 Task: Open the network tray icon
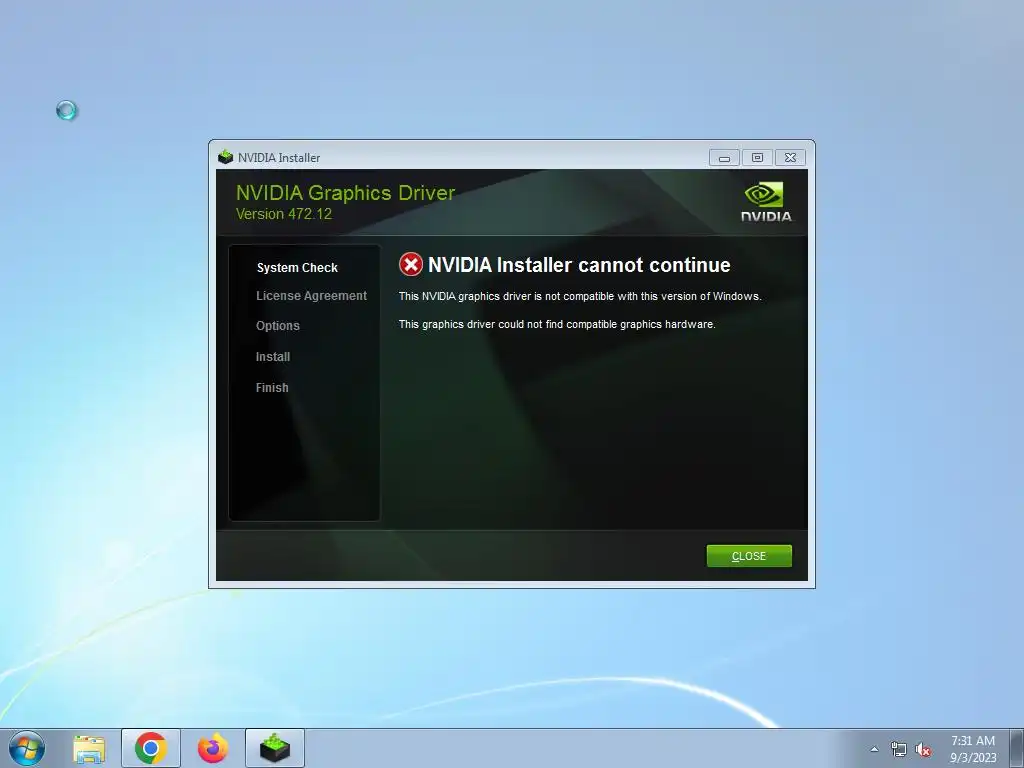[899, 749]
